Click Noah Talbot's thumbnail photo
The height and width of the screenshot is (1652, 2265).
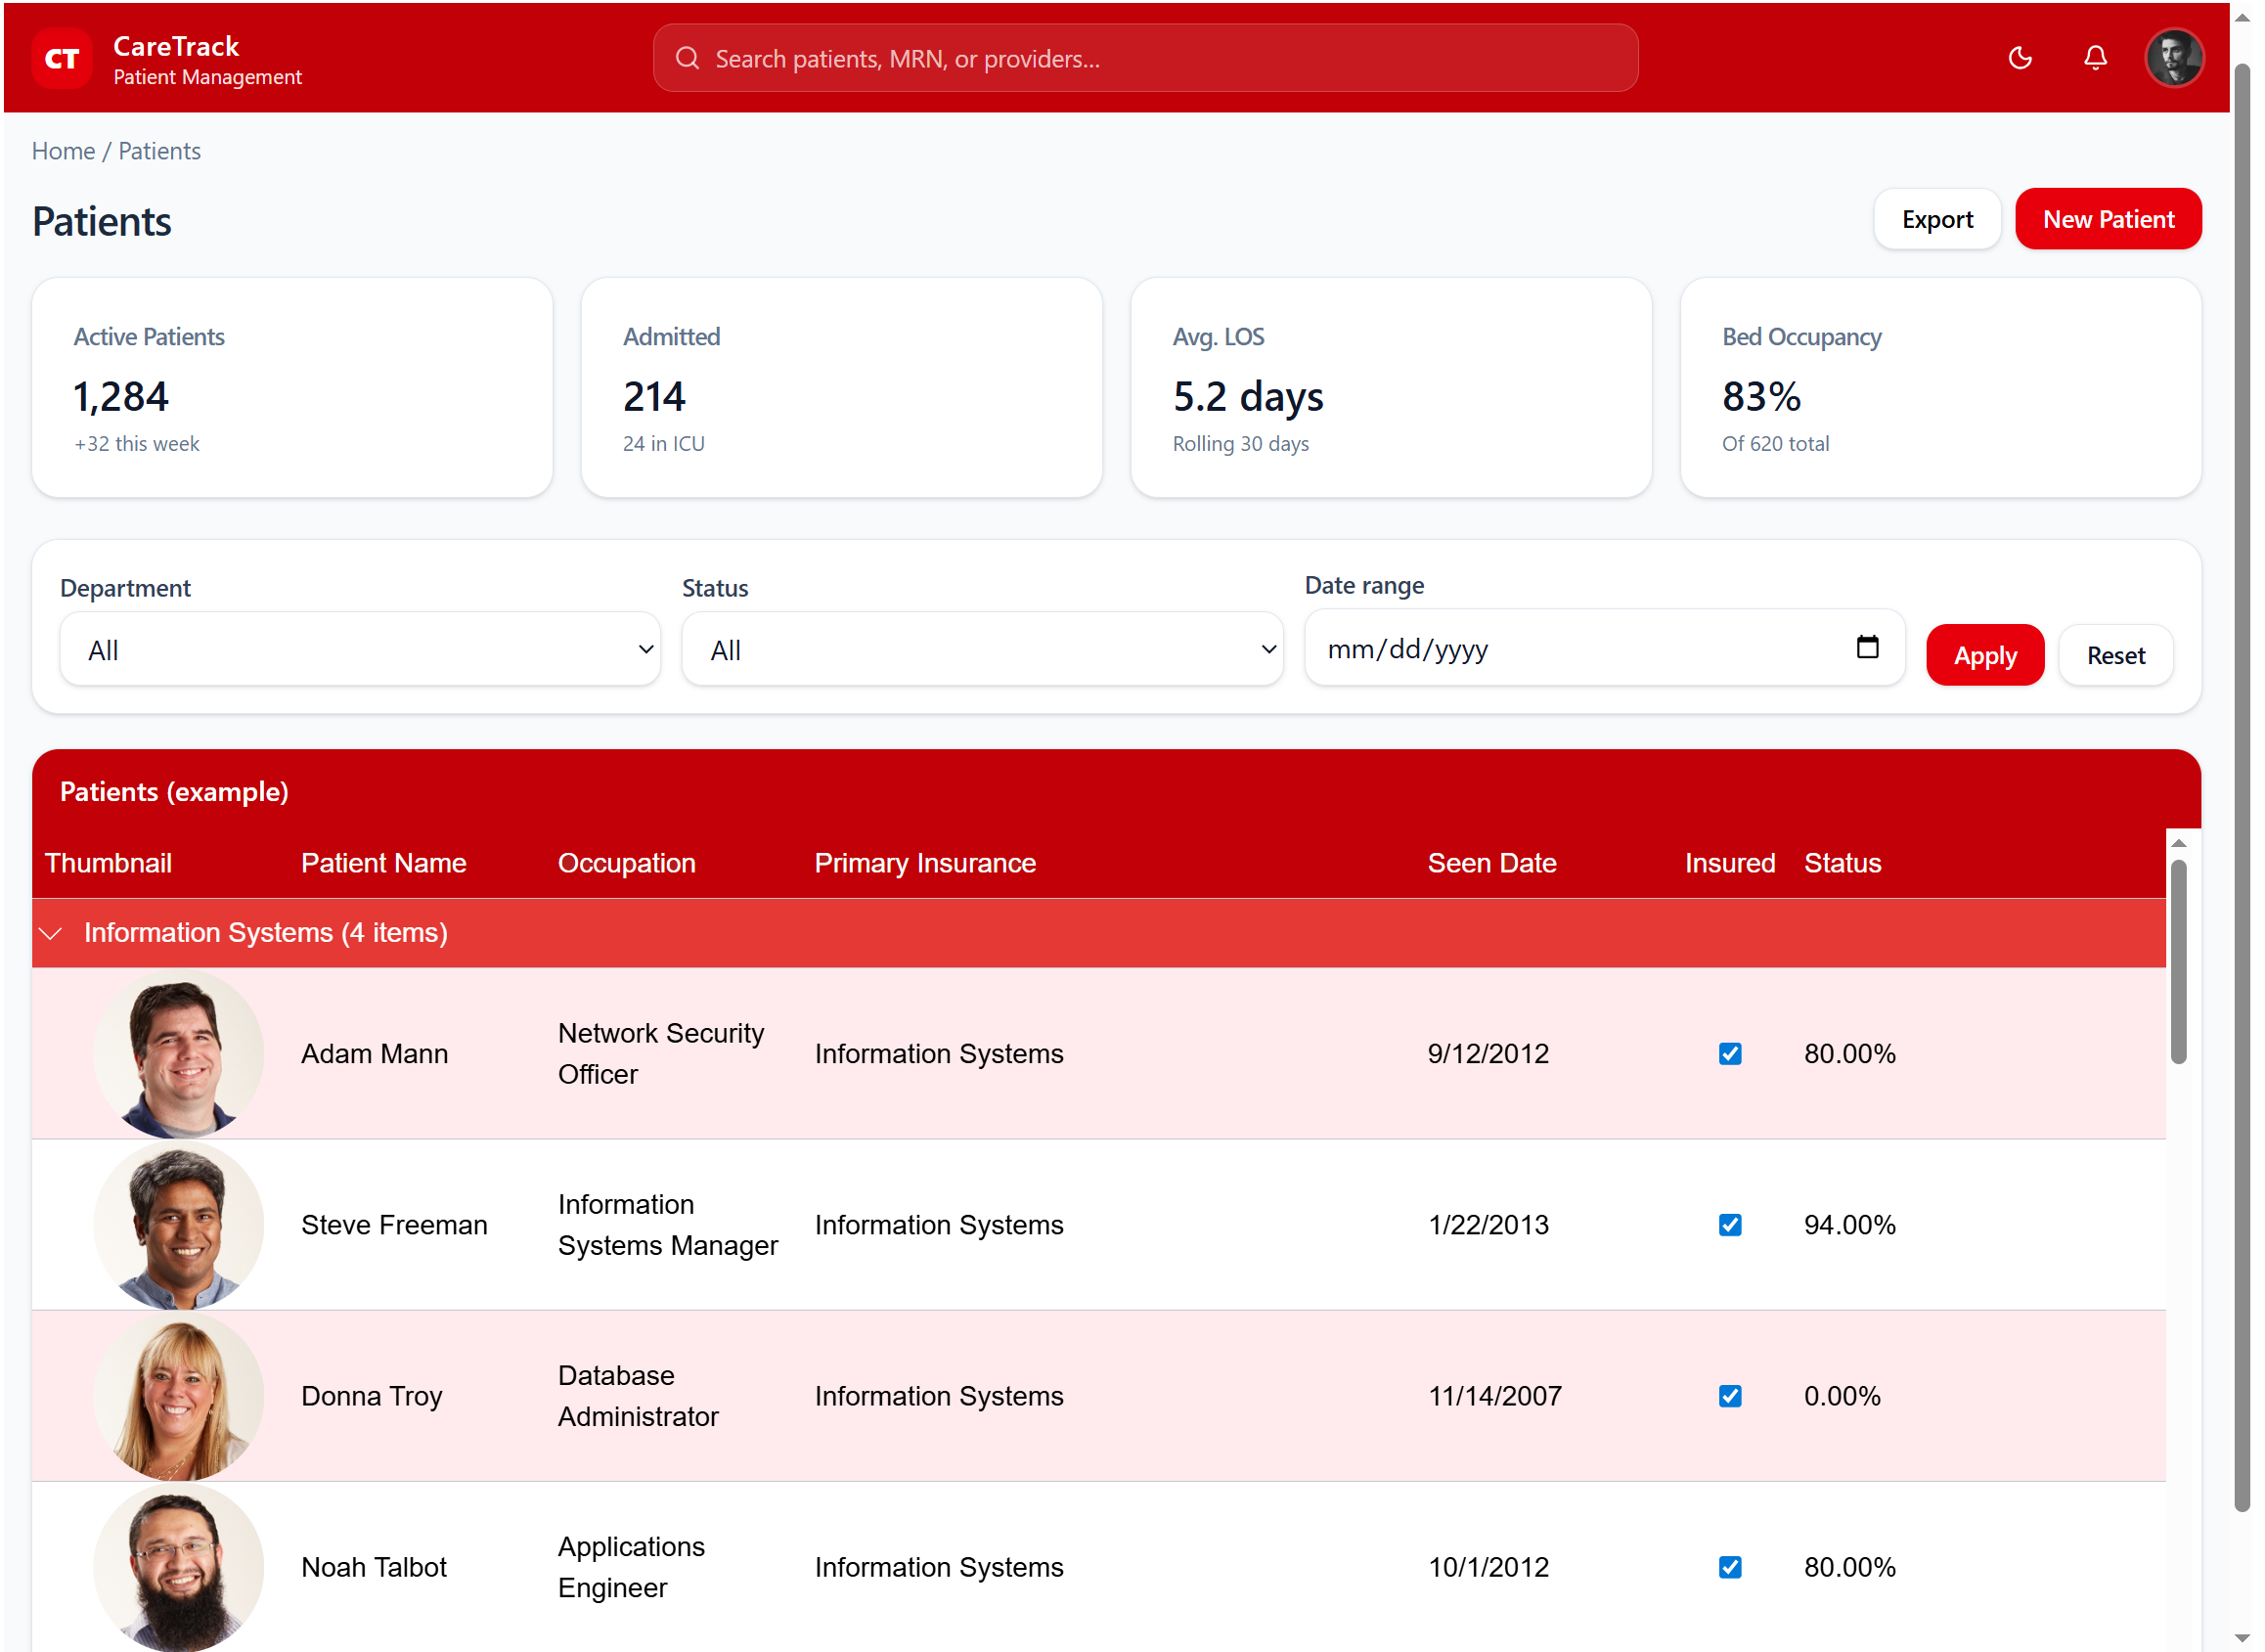178,1566
